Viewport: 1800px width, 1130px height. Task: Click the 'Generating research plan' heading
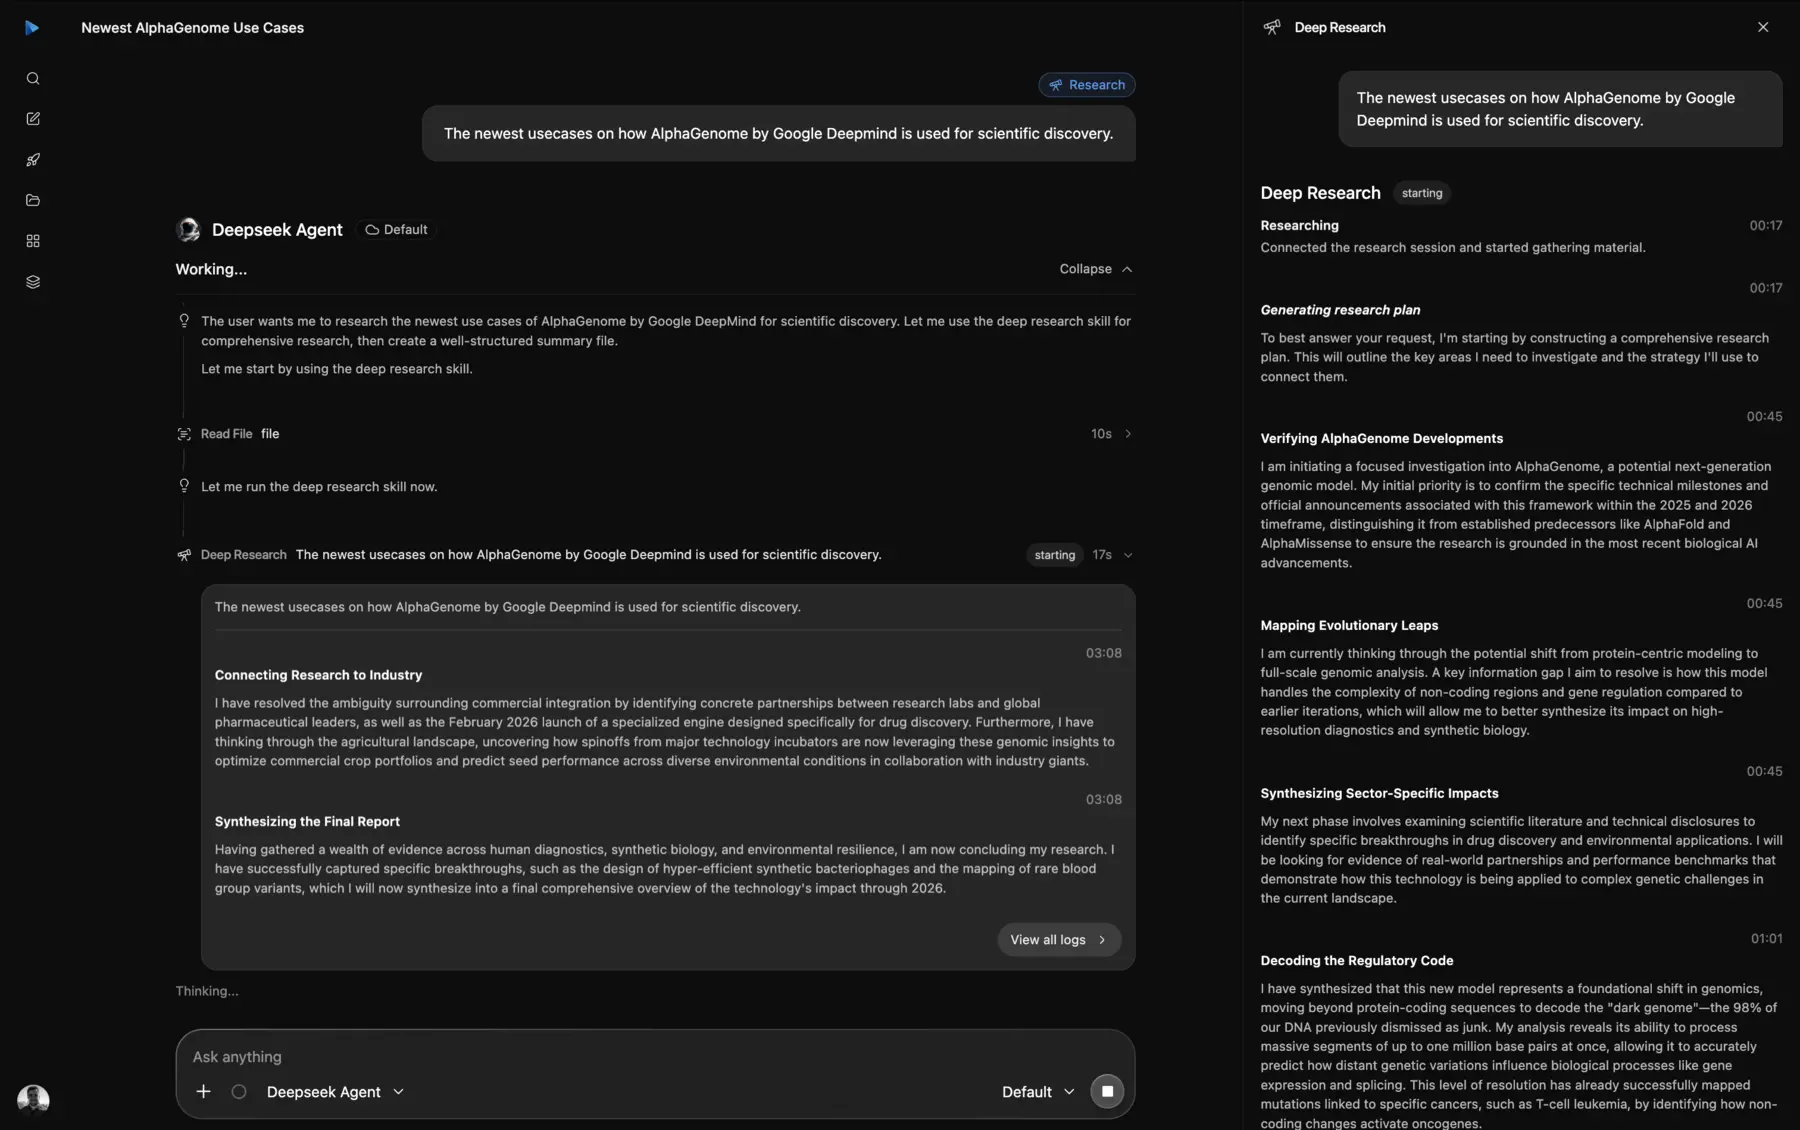click(1340, 310)
